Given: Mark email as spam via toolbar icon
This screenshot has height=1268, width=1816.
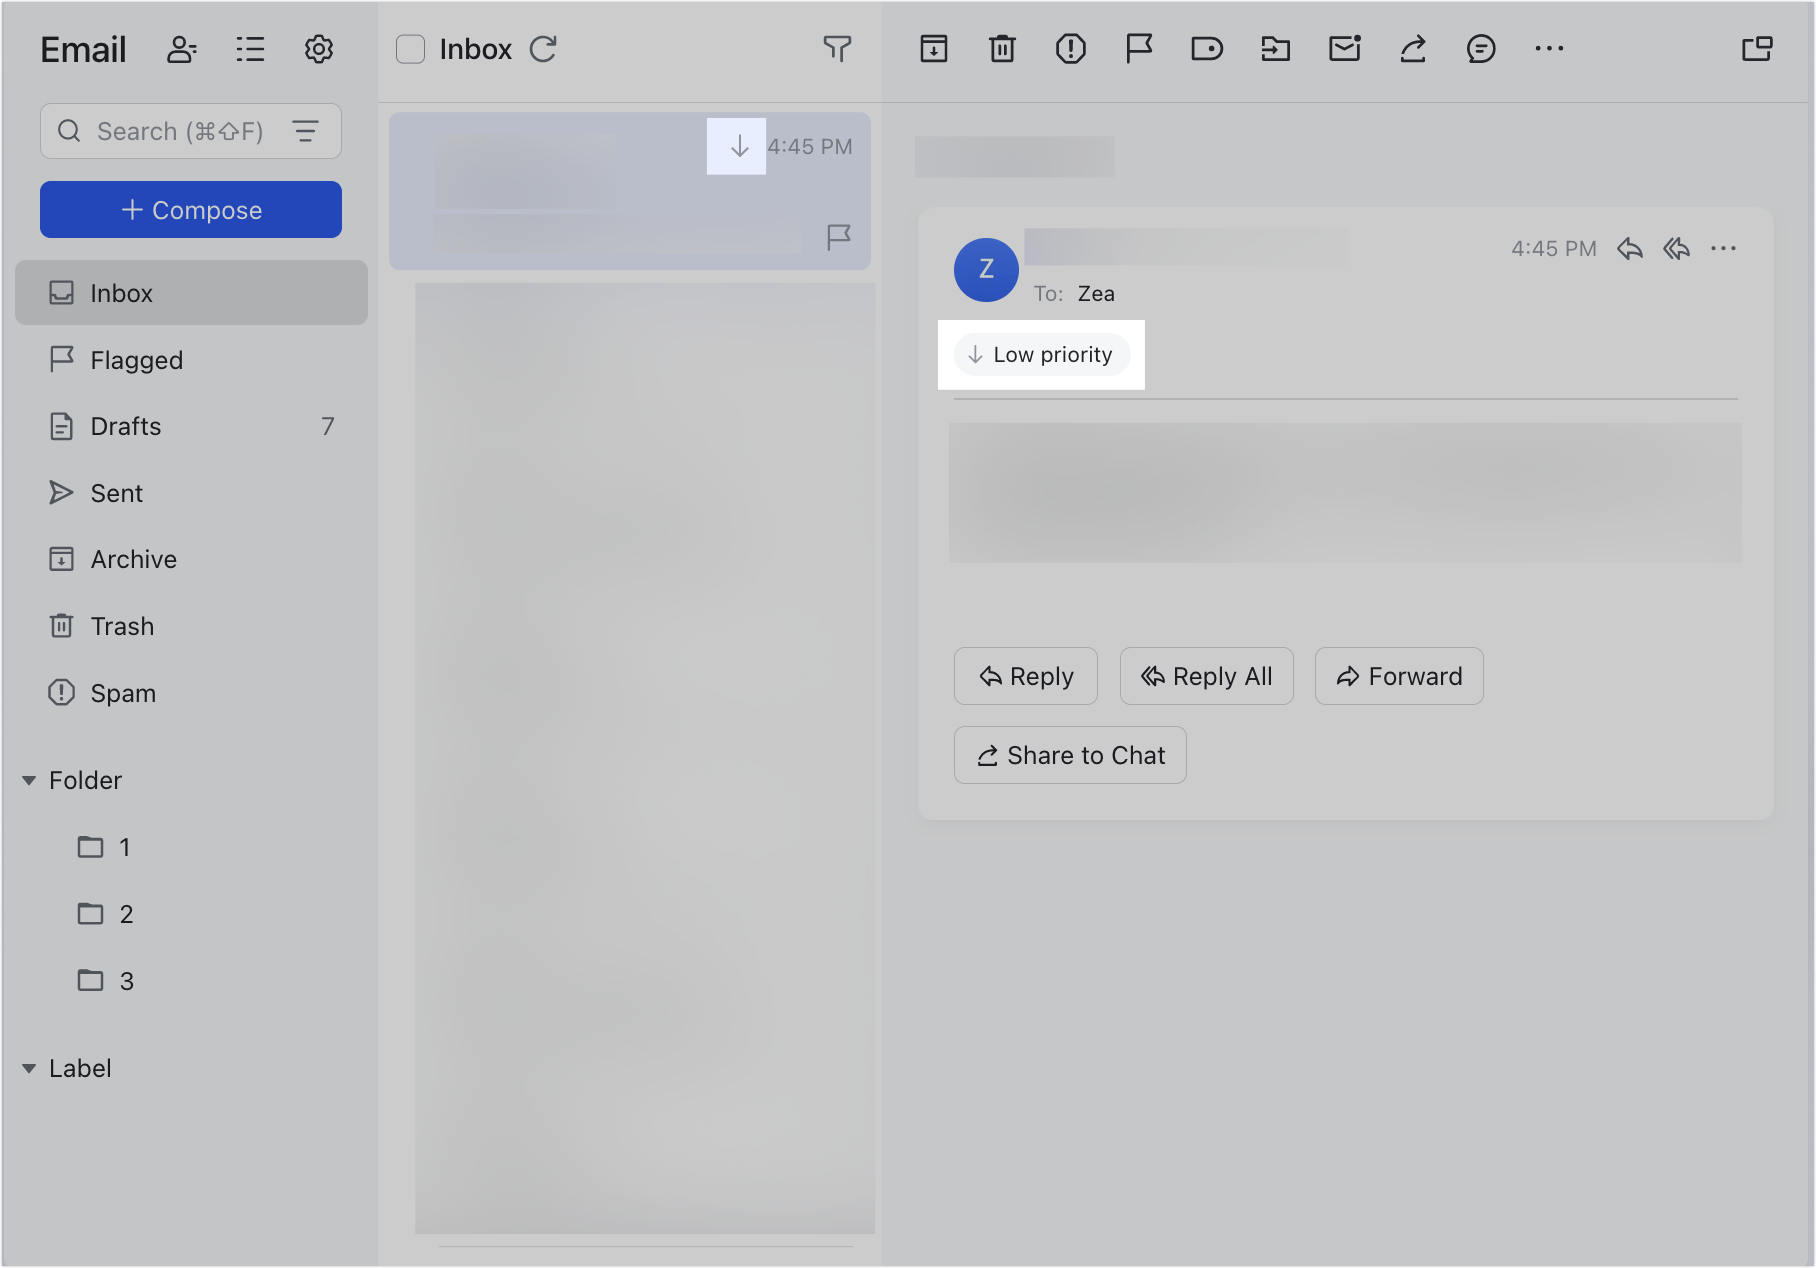Looking at the screenshot, I should [1070, 49].
